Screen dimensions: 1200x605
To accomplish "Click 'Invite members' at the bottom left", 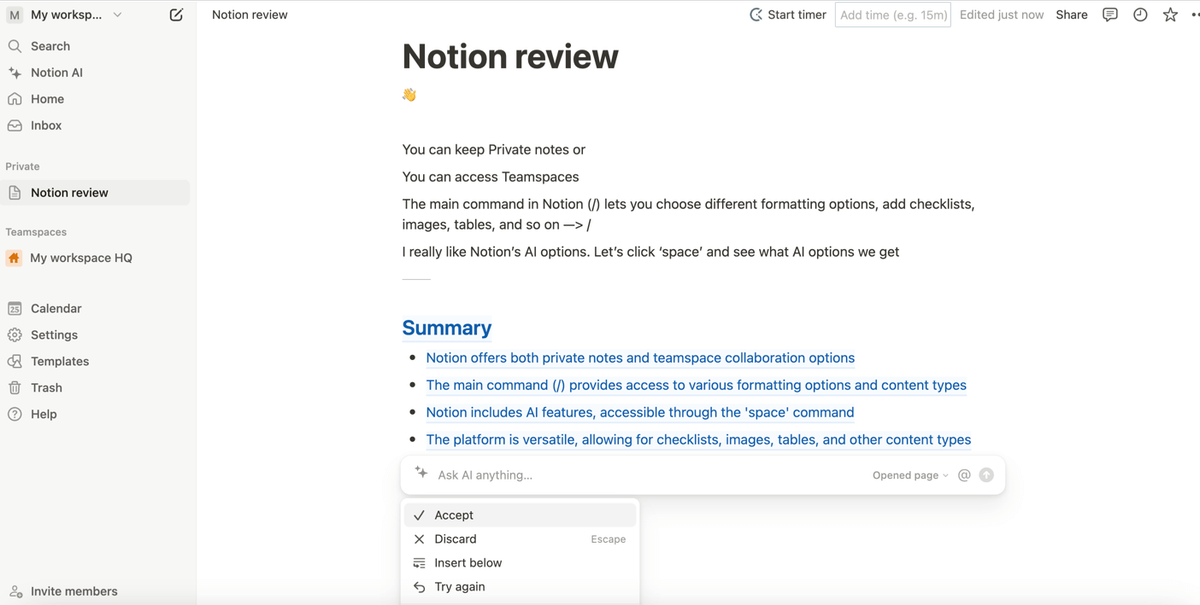I will click(x=75, y=591).
